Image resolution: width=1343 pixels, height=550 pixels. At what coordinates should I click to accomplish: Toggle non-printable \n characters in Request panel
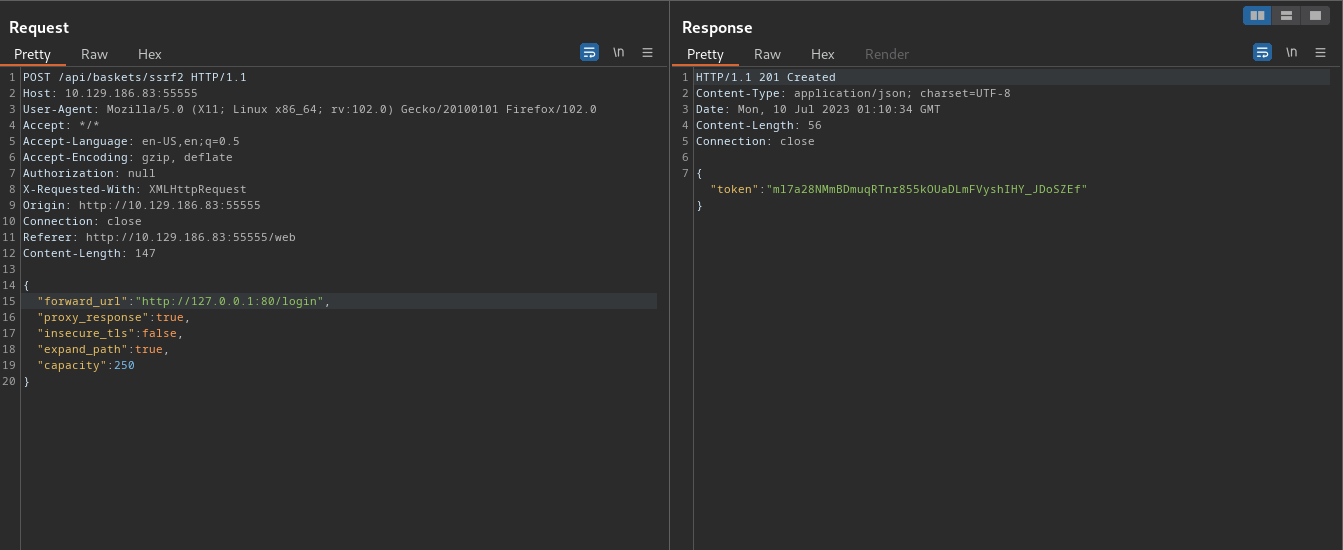pos(619,52)
